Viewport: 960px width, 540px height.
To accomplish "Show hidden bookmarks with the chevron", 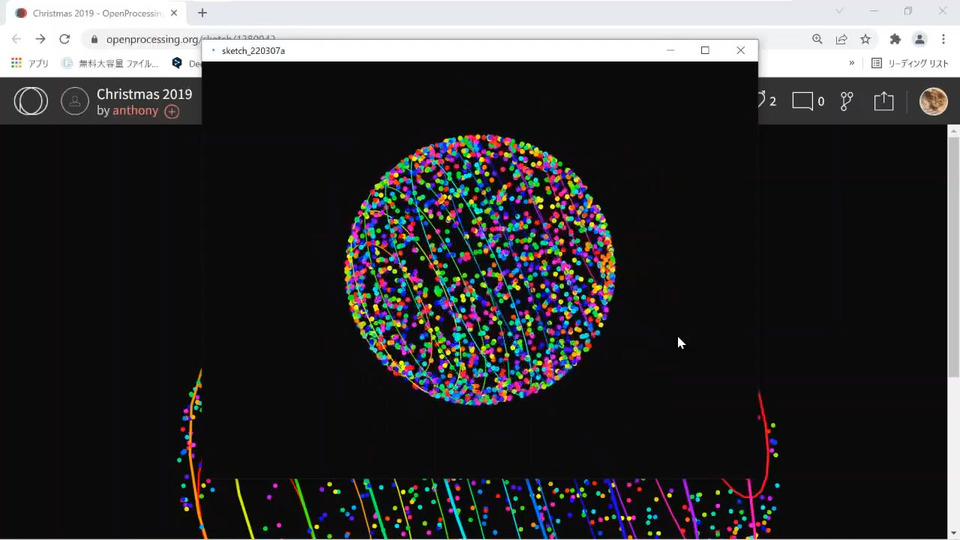I will click(852, 63).
